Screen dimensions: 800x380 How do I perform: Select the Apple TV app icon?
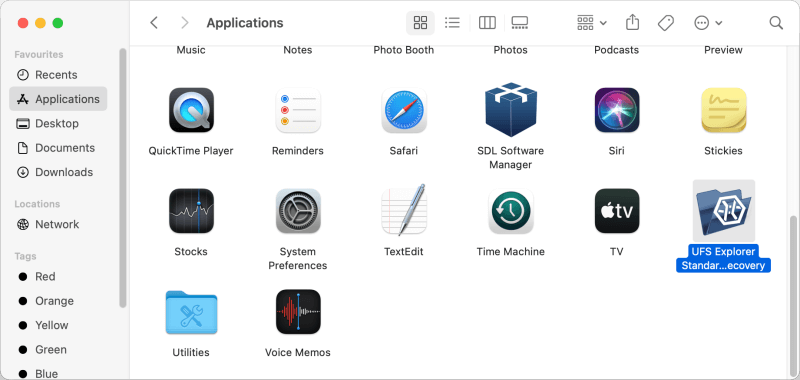click(x=617, y=211)
